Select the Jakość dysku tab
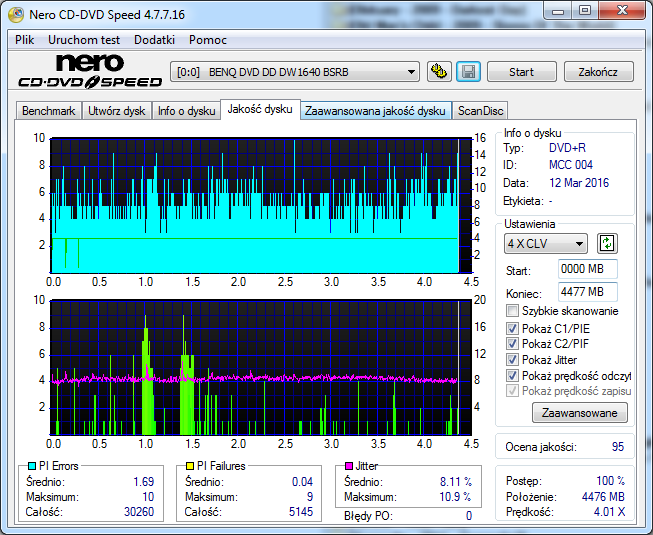 click(x=260, y=109)
